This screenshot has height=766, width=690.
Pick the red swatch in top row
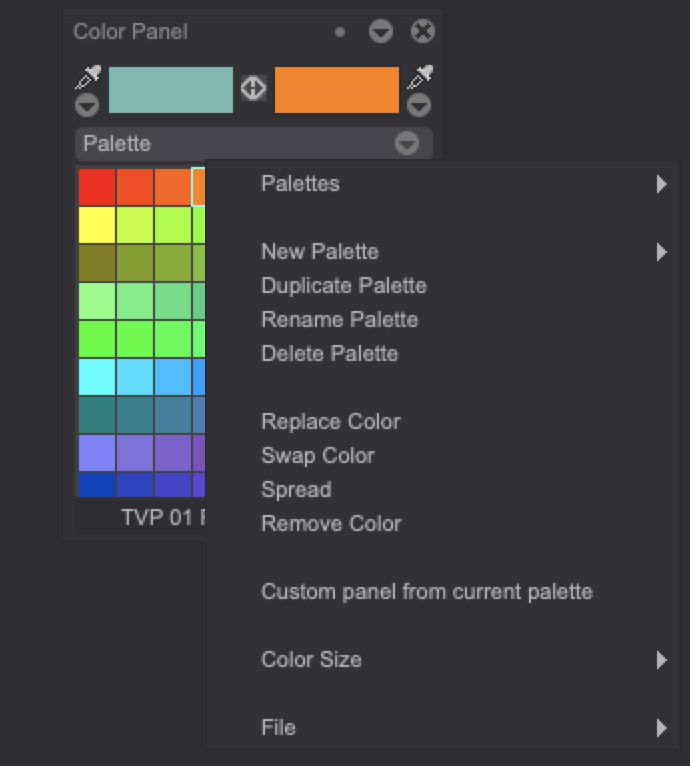pos(97,187)
